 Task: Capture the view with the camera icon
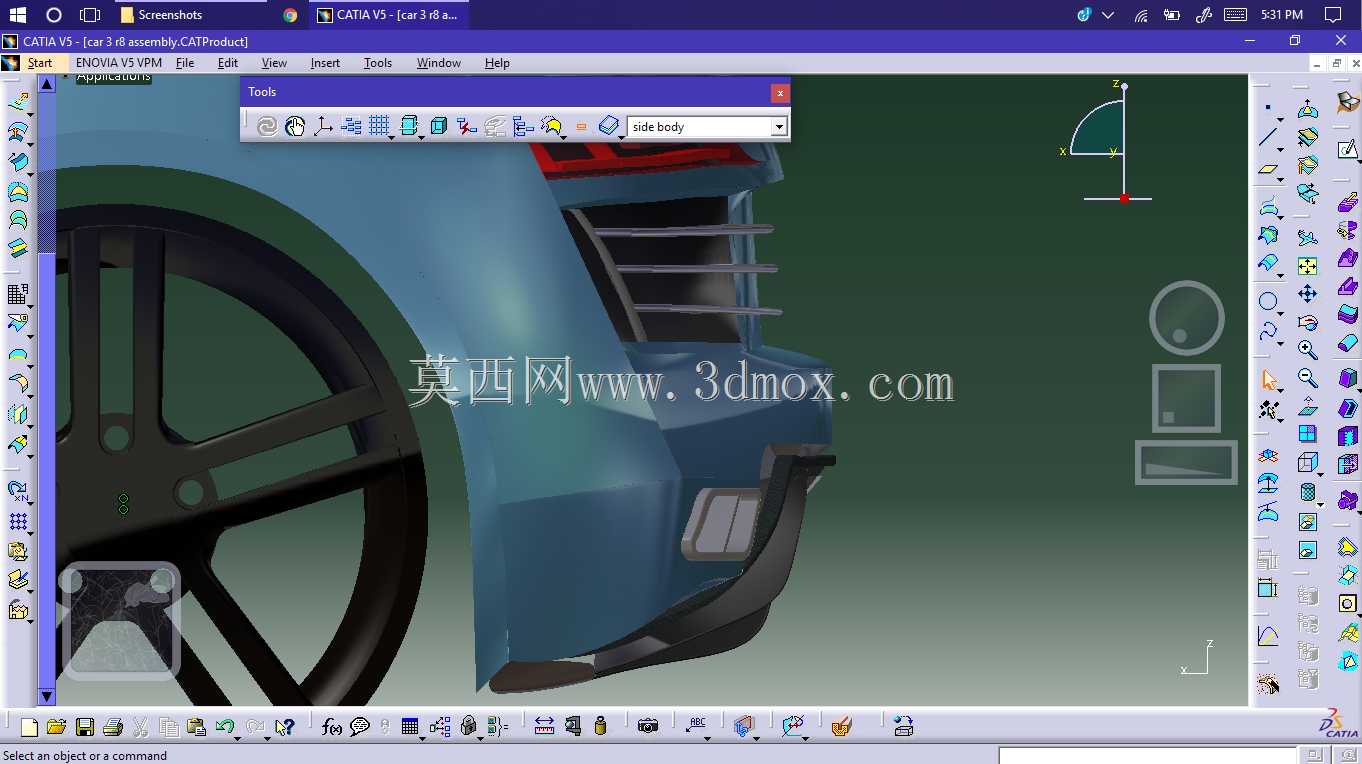(648, 727)
